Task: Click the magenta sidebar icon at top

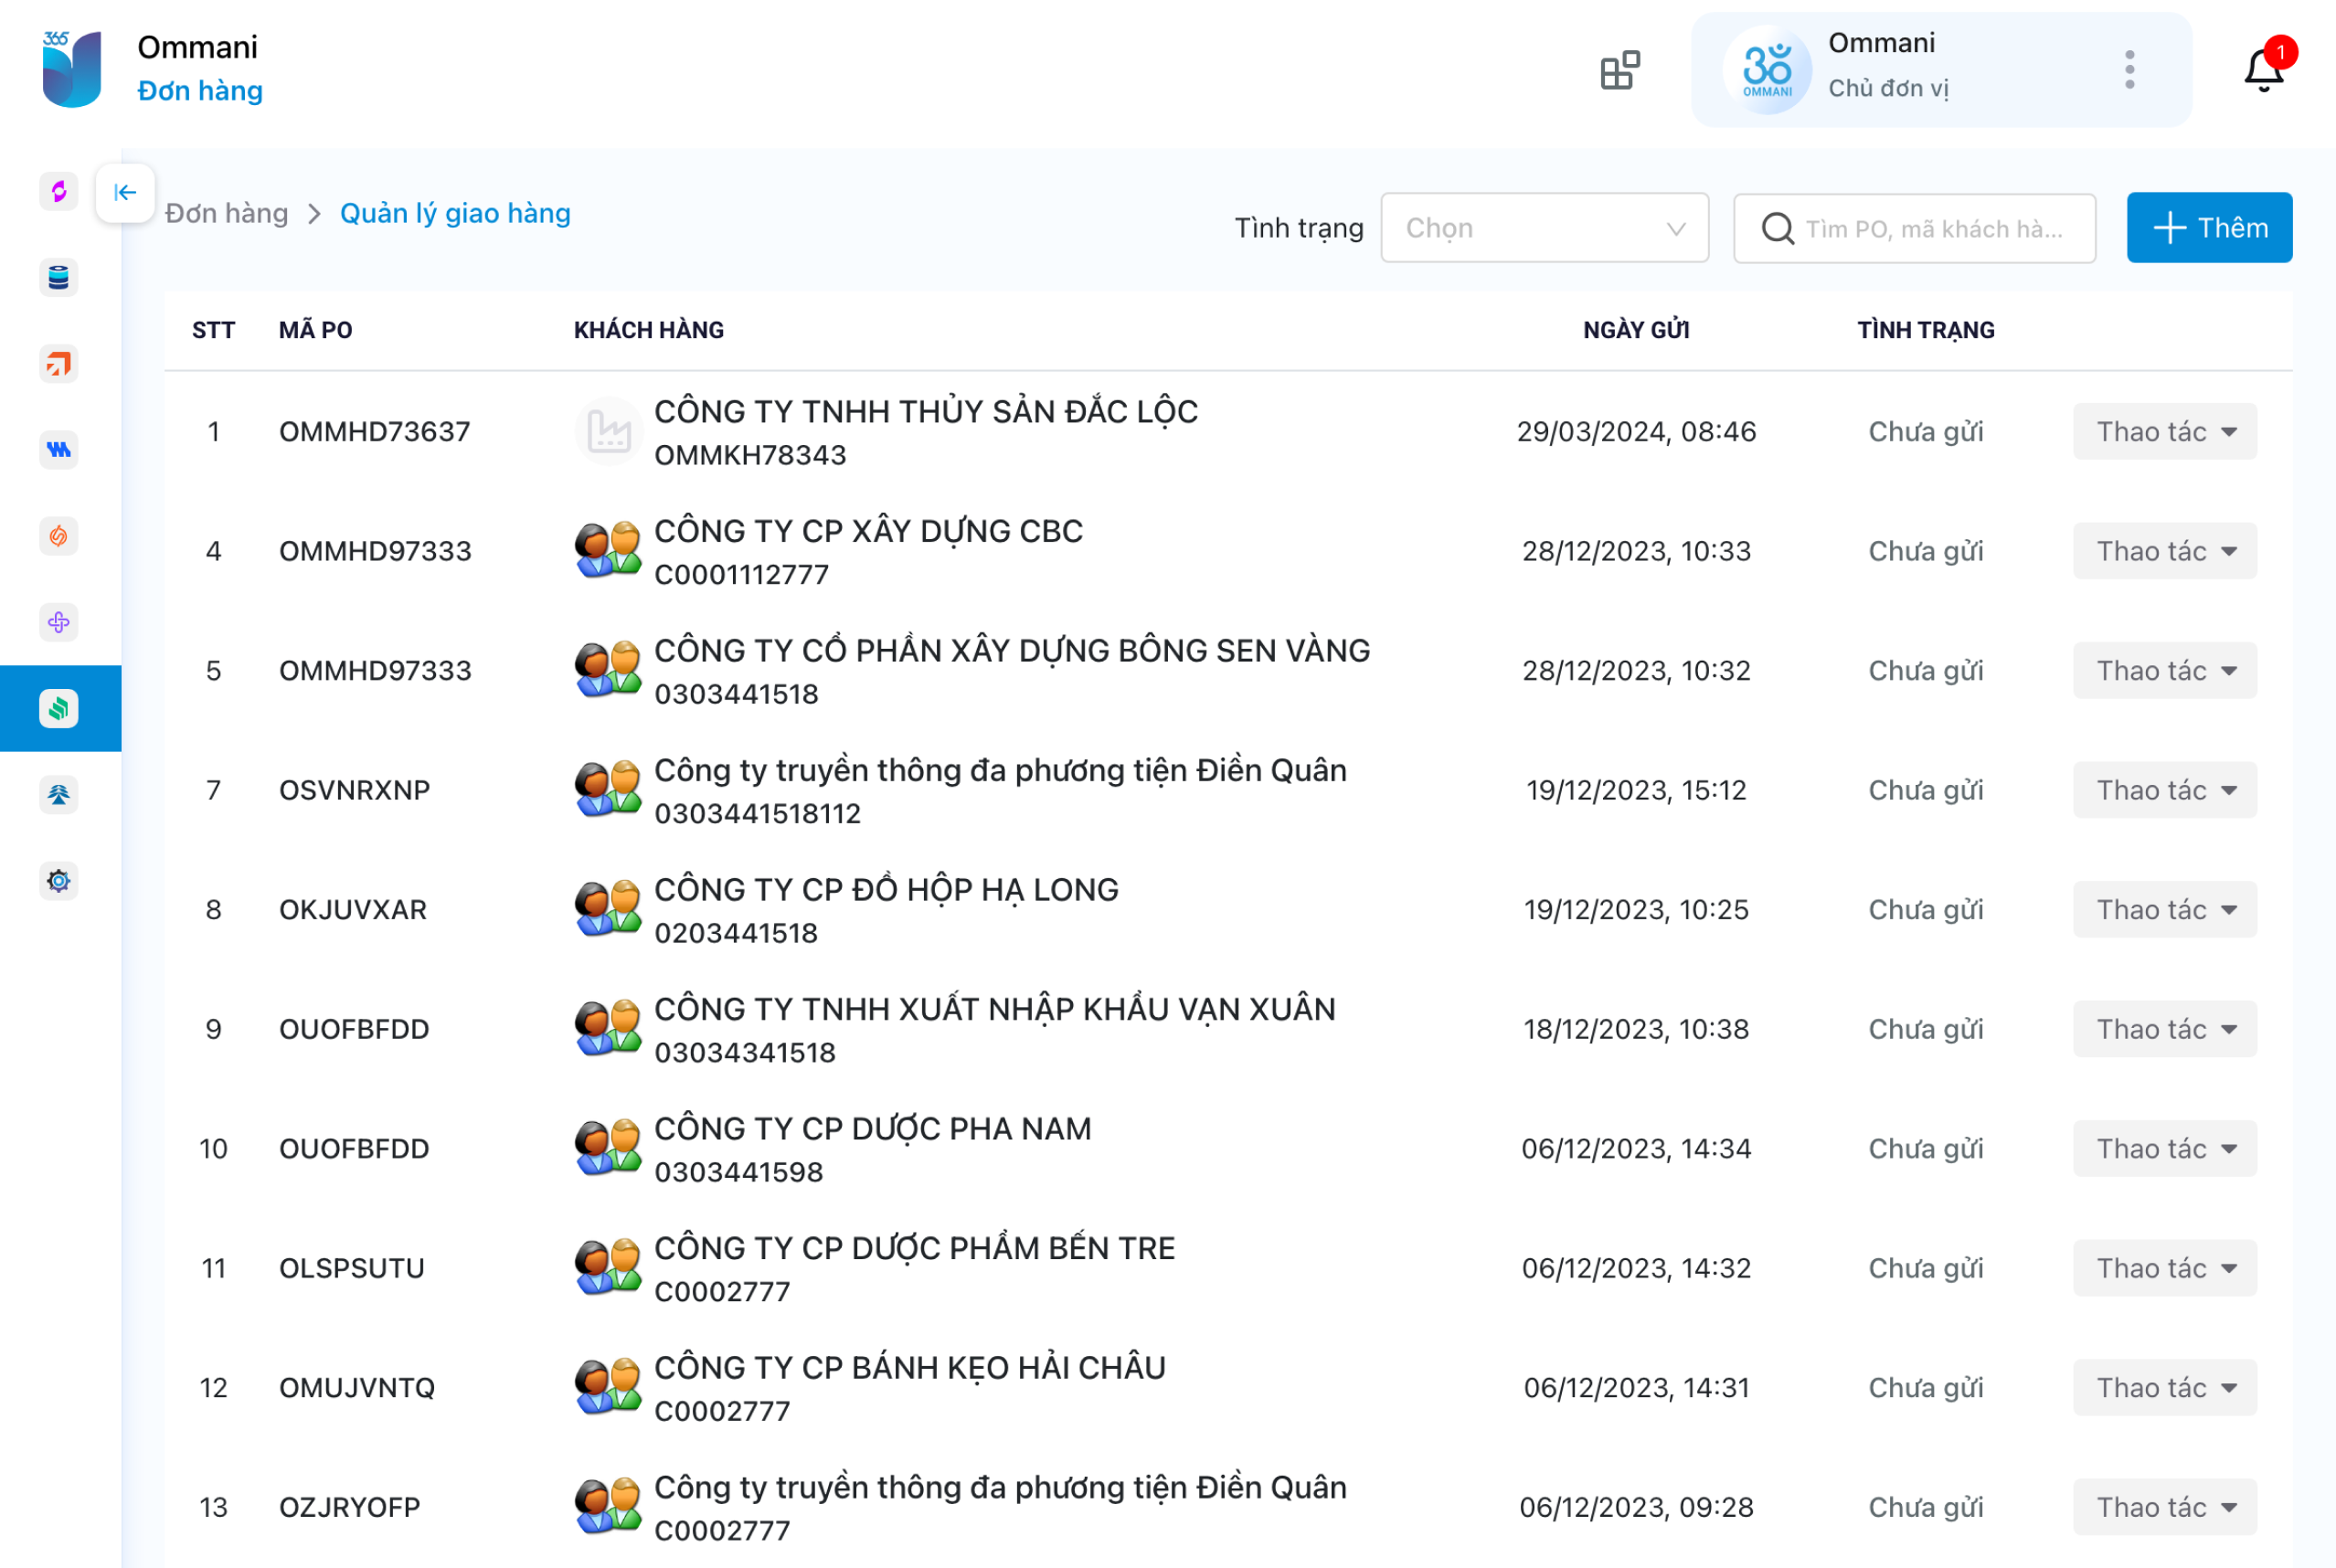Action: pos(59,191)
